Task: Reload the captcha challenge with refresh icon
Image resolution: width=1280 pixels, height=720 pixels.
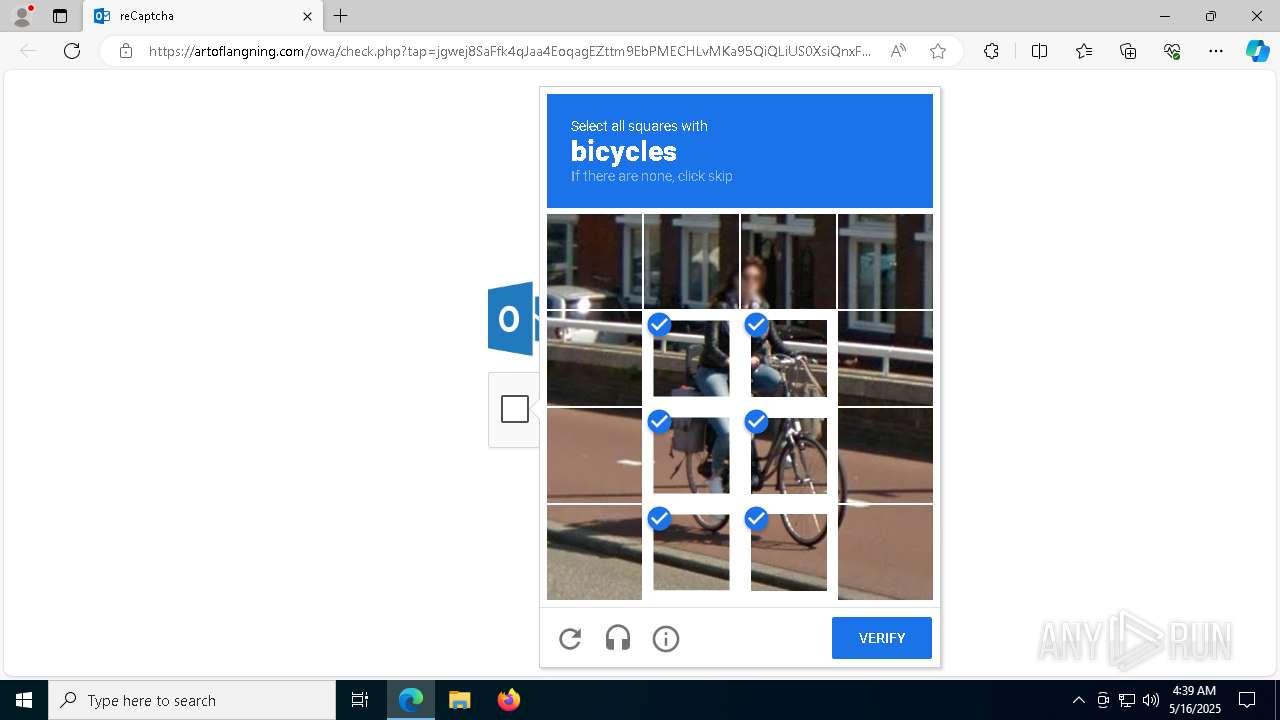Action: pyautogui.click(x=570, y=639)
